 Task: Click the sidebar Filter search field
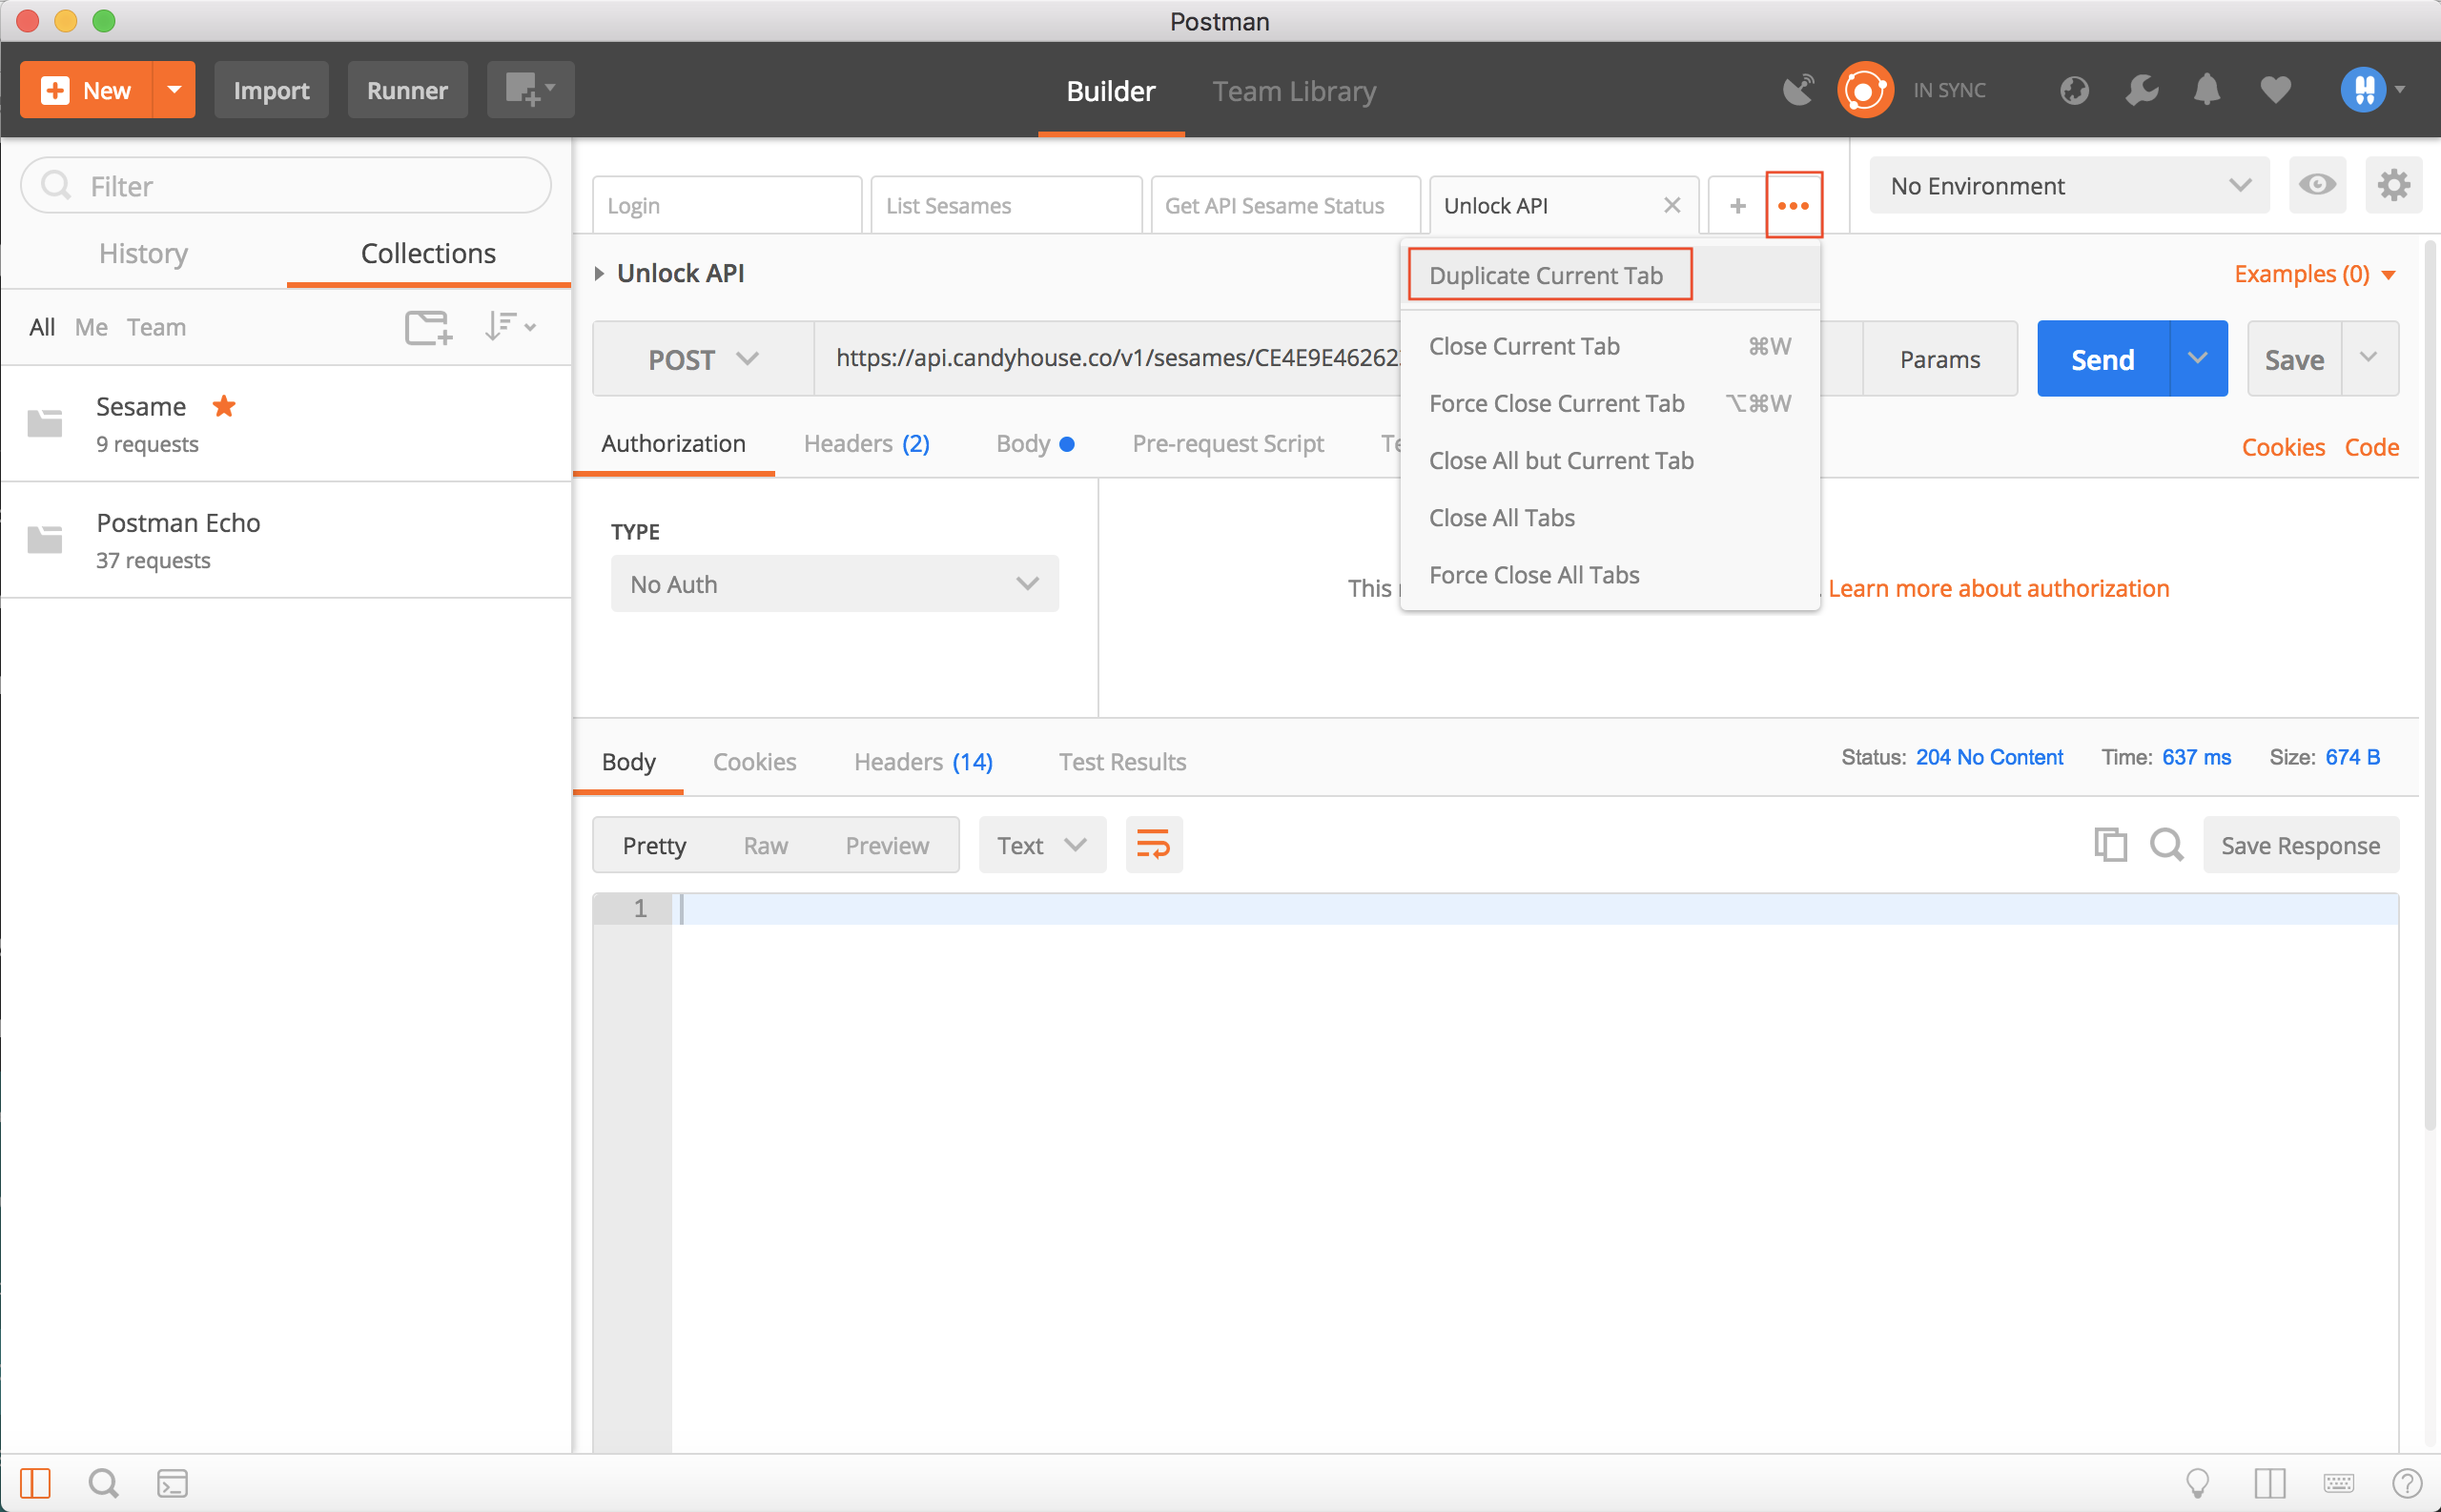pyautogui.click(x=286, y=185)
